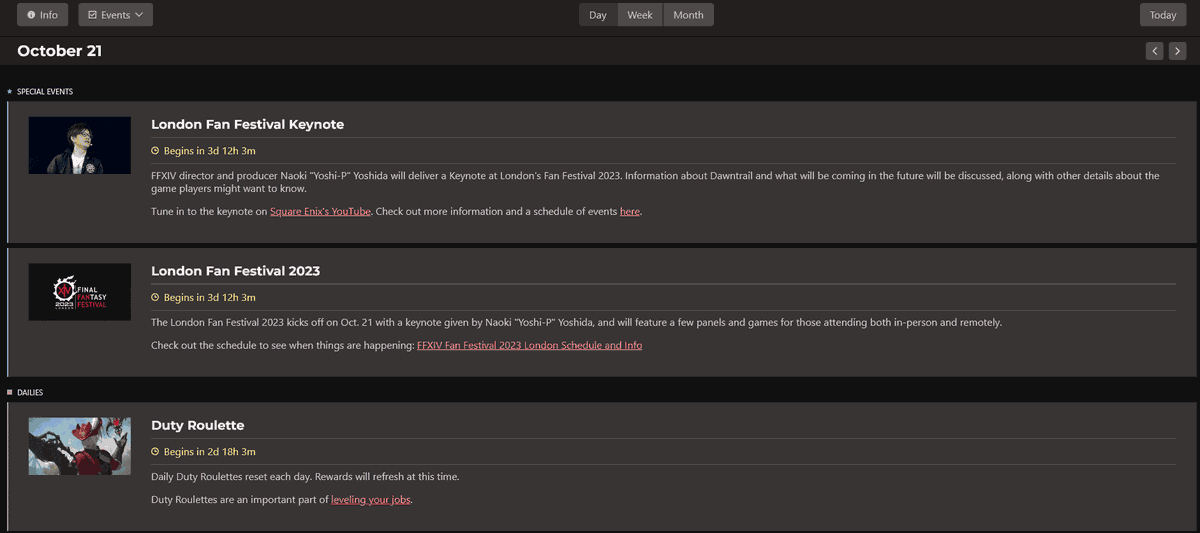The image size is (1200, 533).
Task: Click Keynote 'Begins in 3d 12h 3m' text
Action: pos(210,151)
